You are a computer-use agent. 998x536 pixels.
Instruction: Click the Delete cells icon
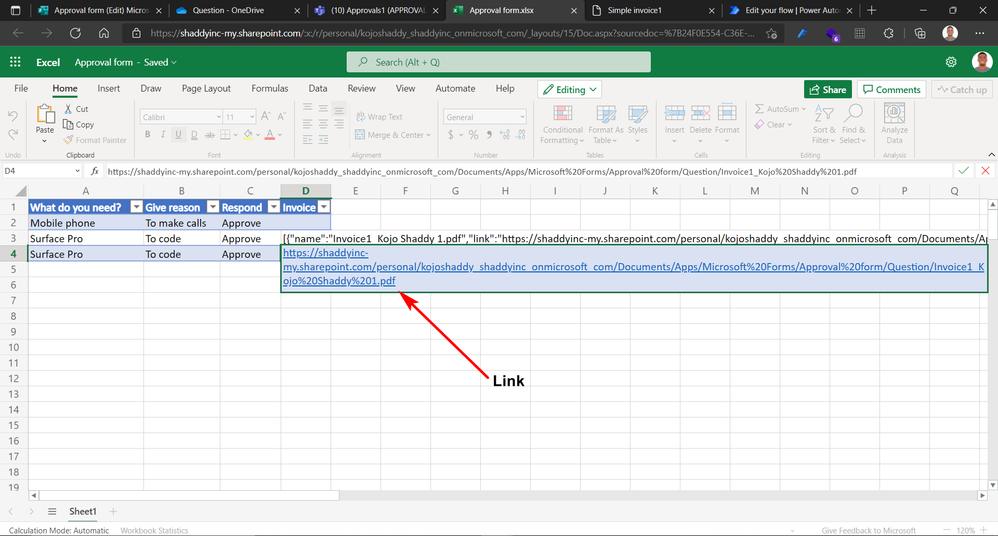[700, 115]
